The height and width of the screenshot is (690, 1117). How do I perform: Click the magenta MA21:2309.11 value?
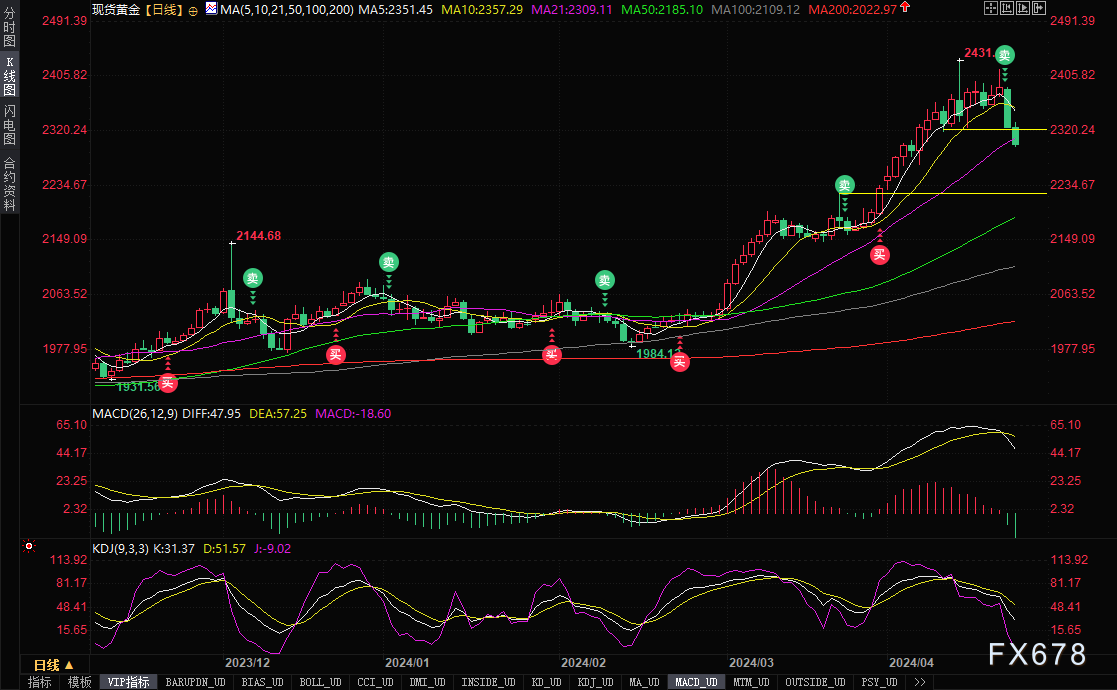pyautogui.click(x=572, y=10)
